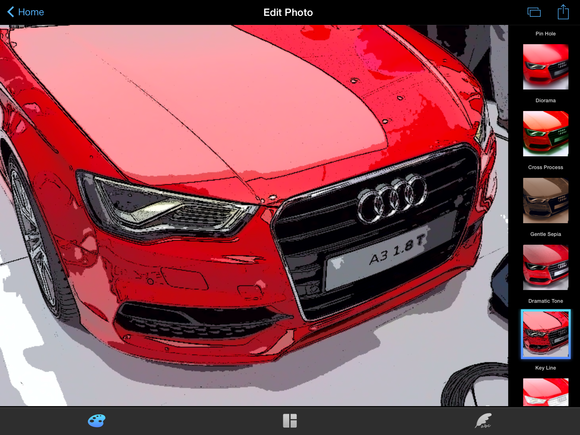This screenshot has width=580, height=435.
Task: Open the frames layout grid icon
Action: coord(290,421)
